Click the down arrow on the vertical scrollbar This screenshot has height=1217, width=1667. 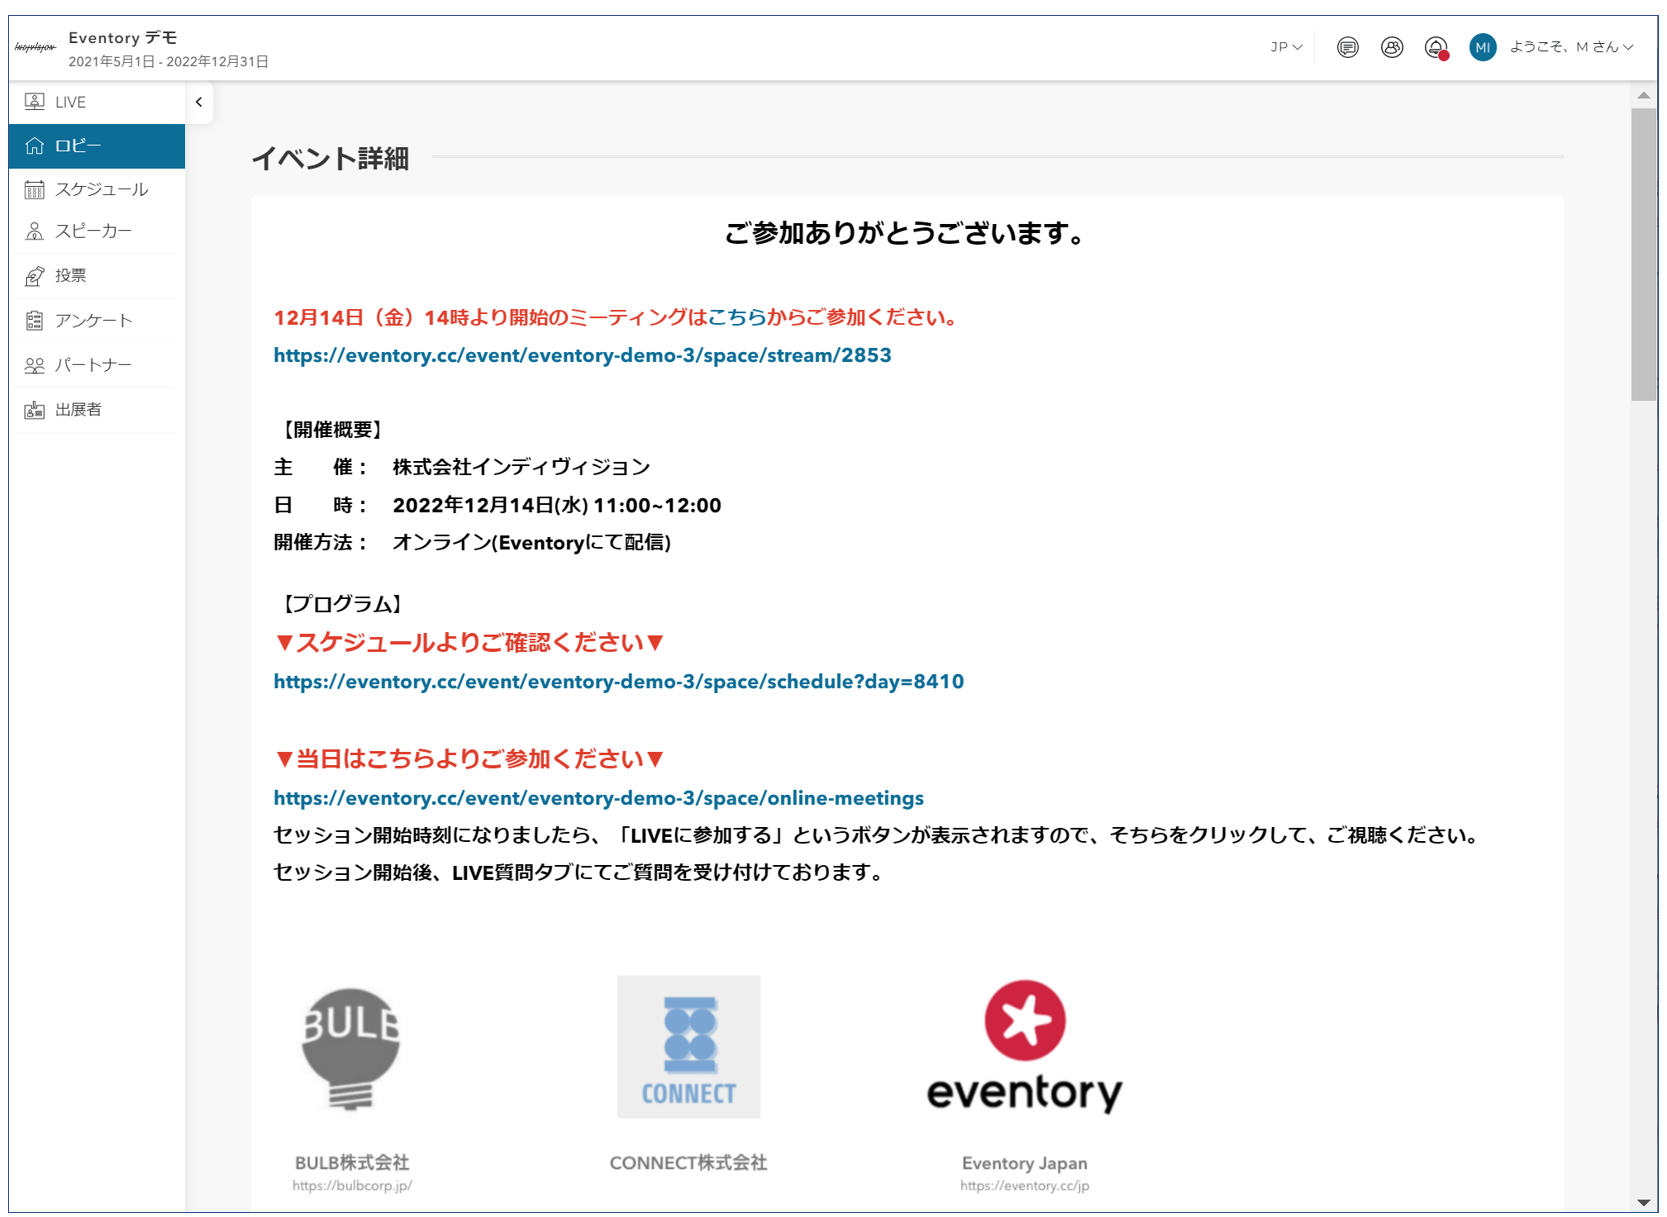pyautogui.click(x=1643, y=1202)
